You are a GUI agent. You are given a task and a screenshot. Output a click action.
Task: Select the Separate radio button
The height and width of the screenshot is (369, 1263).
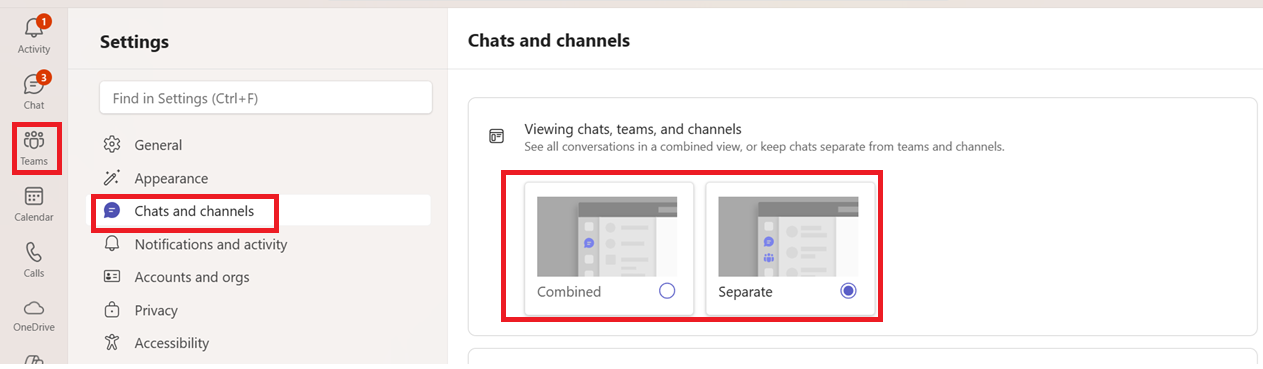(849, 291)
